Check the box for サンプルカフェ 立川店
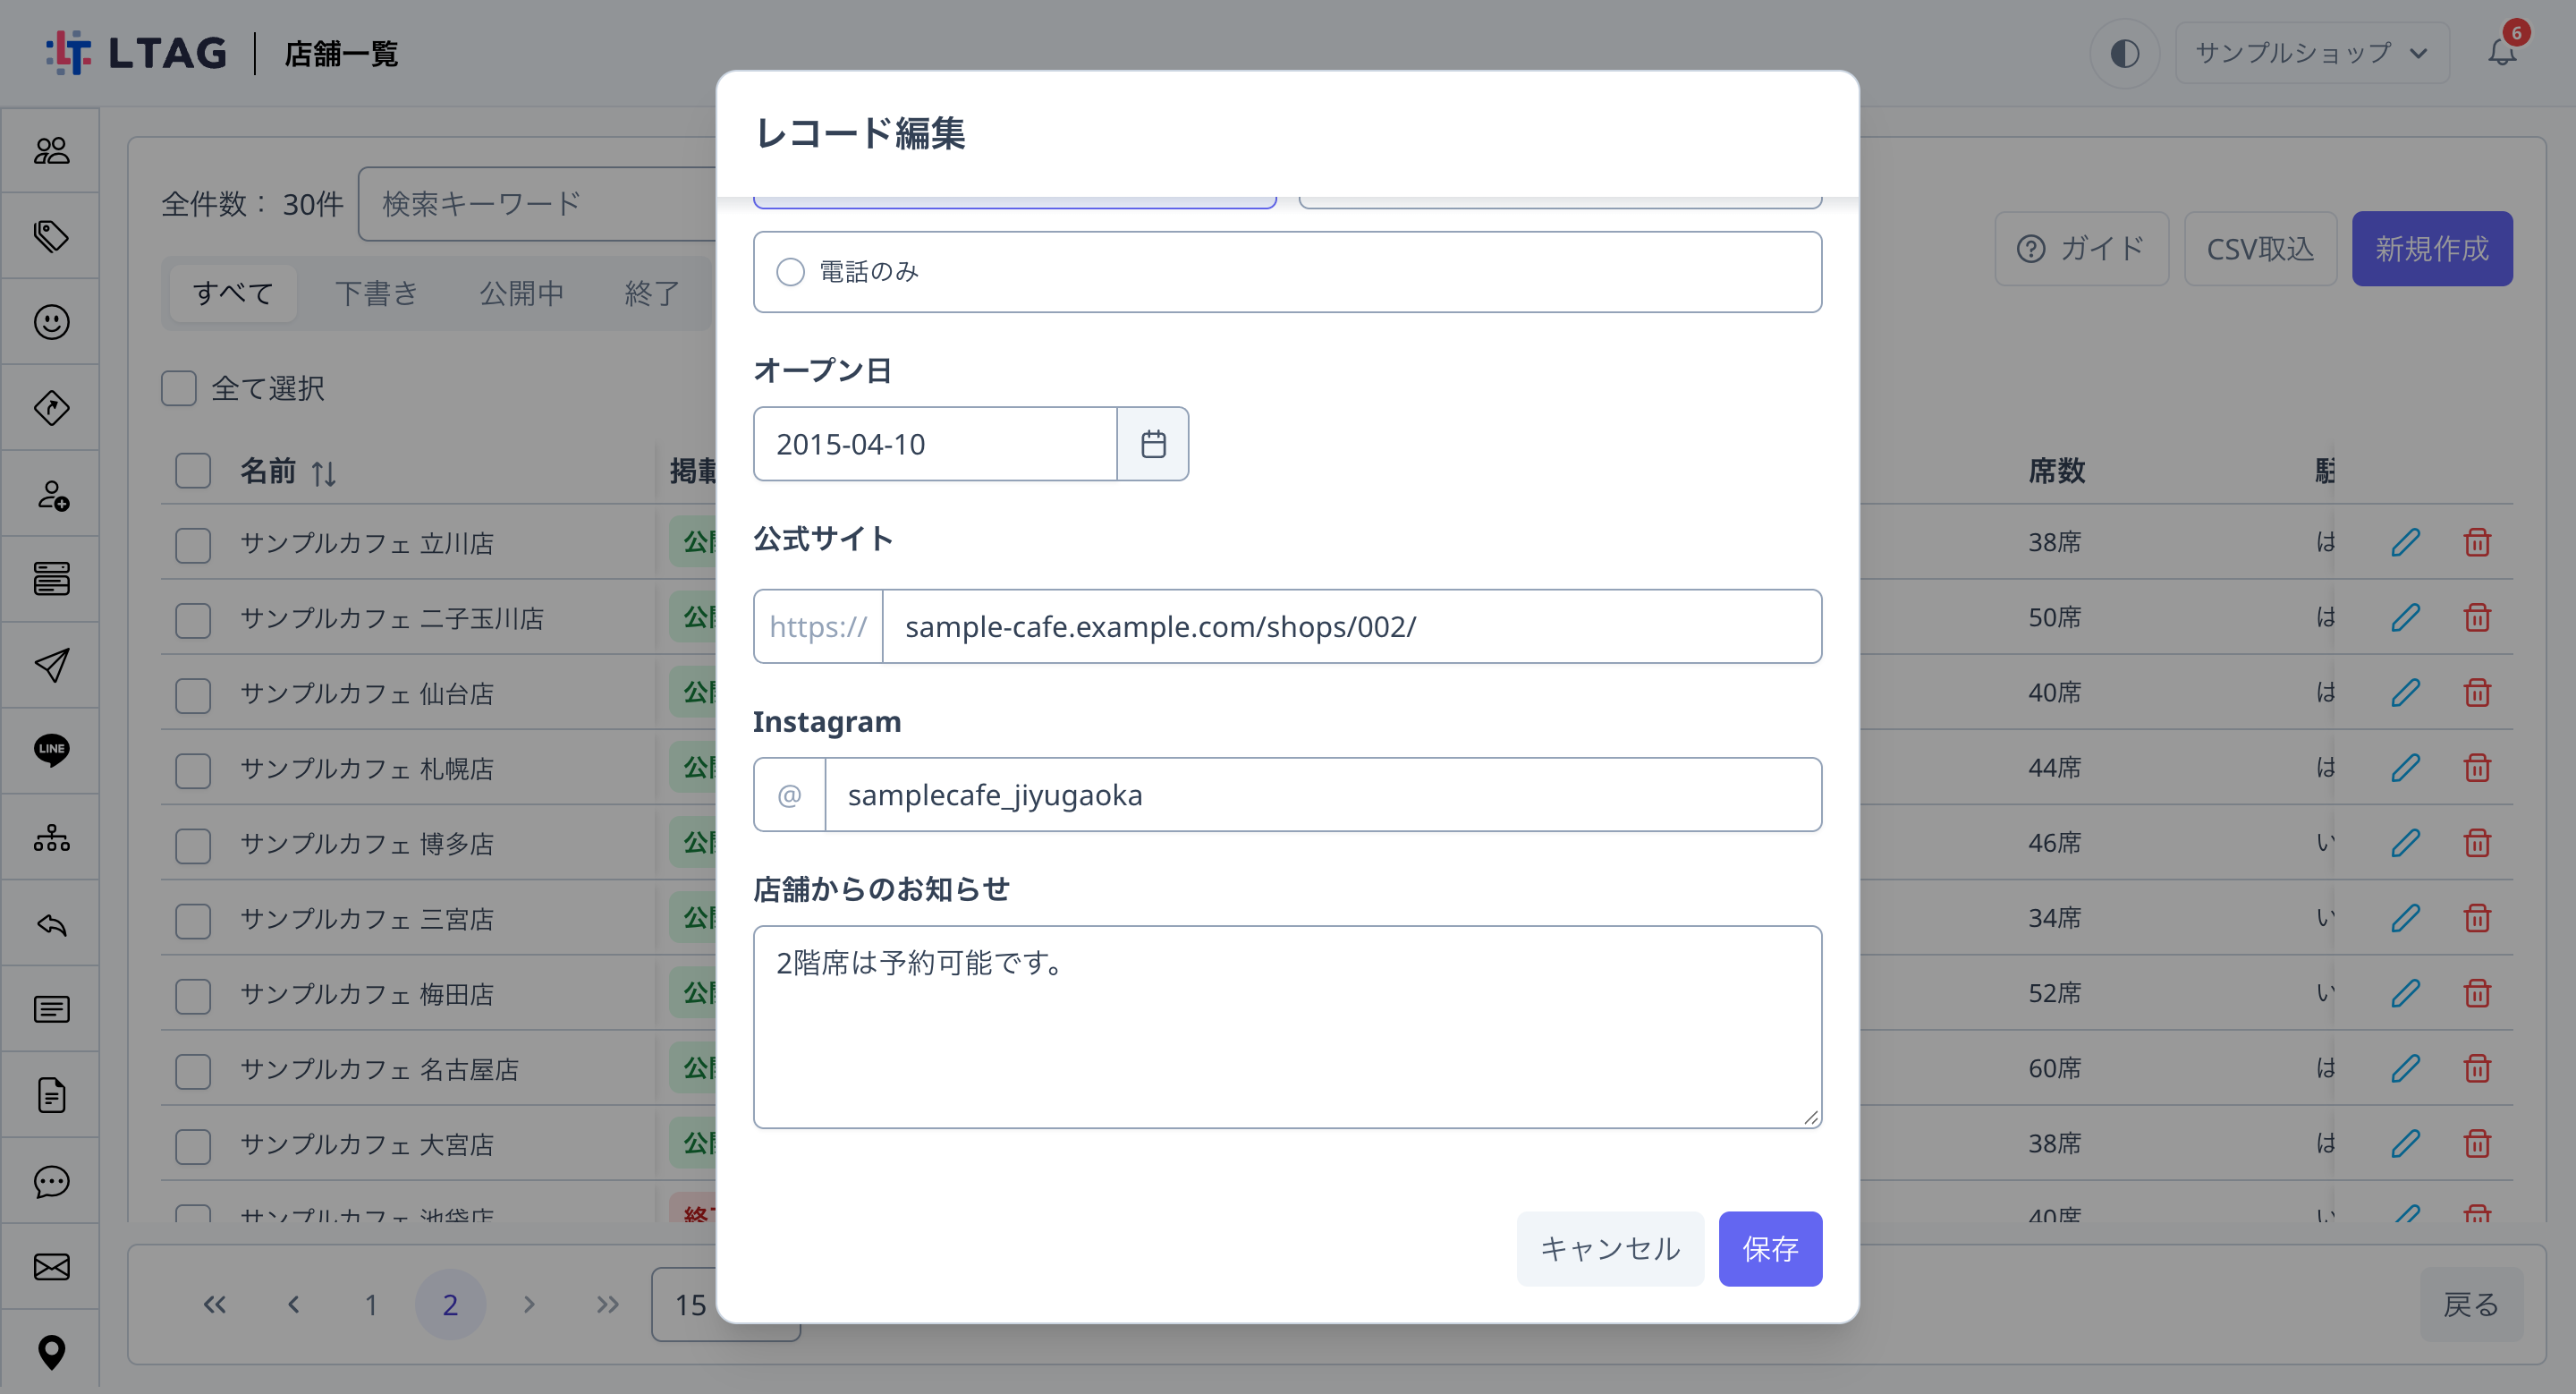The width and height of the screenshot is (2576, 1394). tap(193, 544)
